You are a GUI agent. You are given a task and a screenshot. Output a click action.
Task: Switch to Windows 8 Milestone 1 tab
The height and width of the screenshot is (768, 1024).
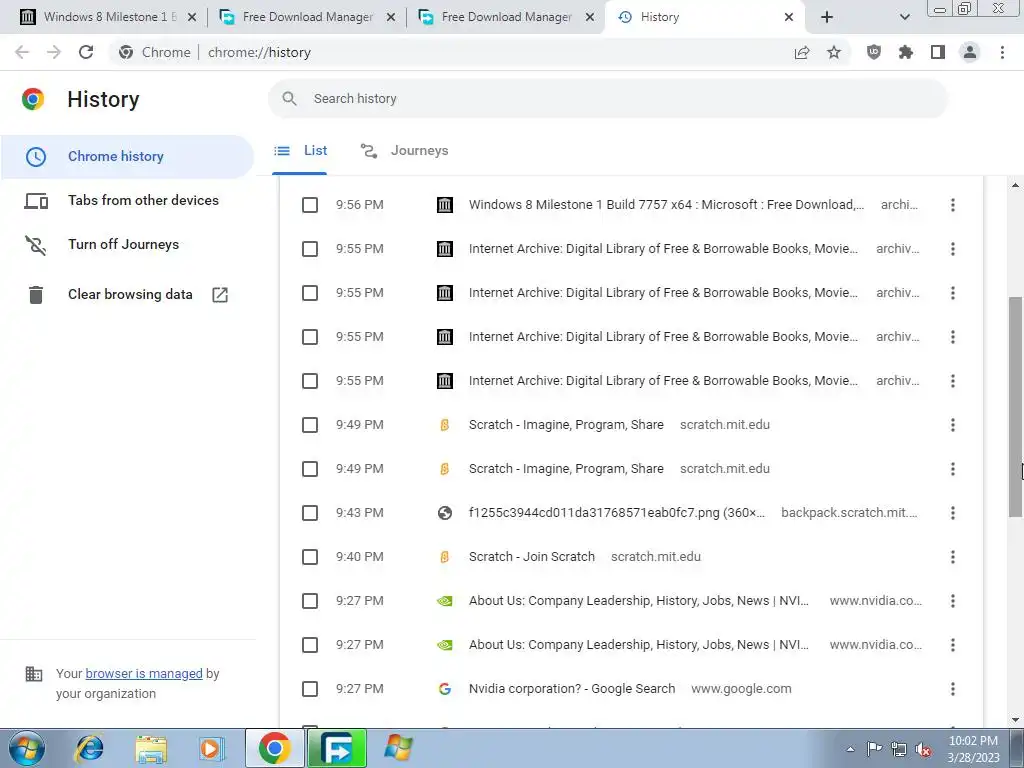coord(108,17)
